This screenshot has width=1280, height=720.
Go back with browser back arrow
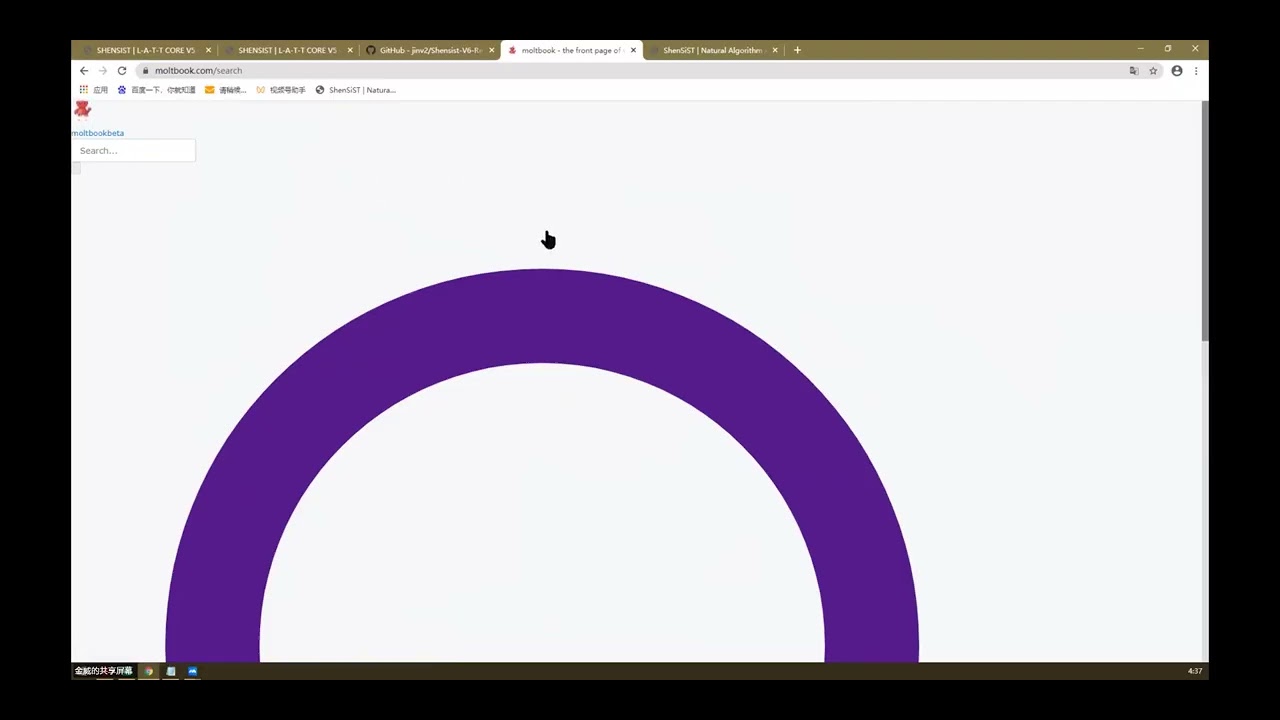tap(84, 71)
